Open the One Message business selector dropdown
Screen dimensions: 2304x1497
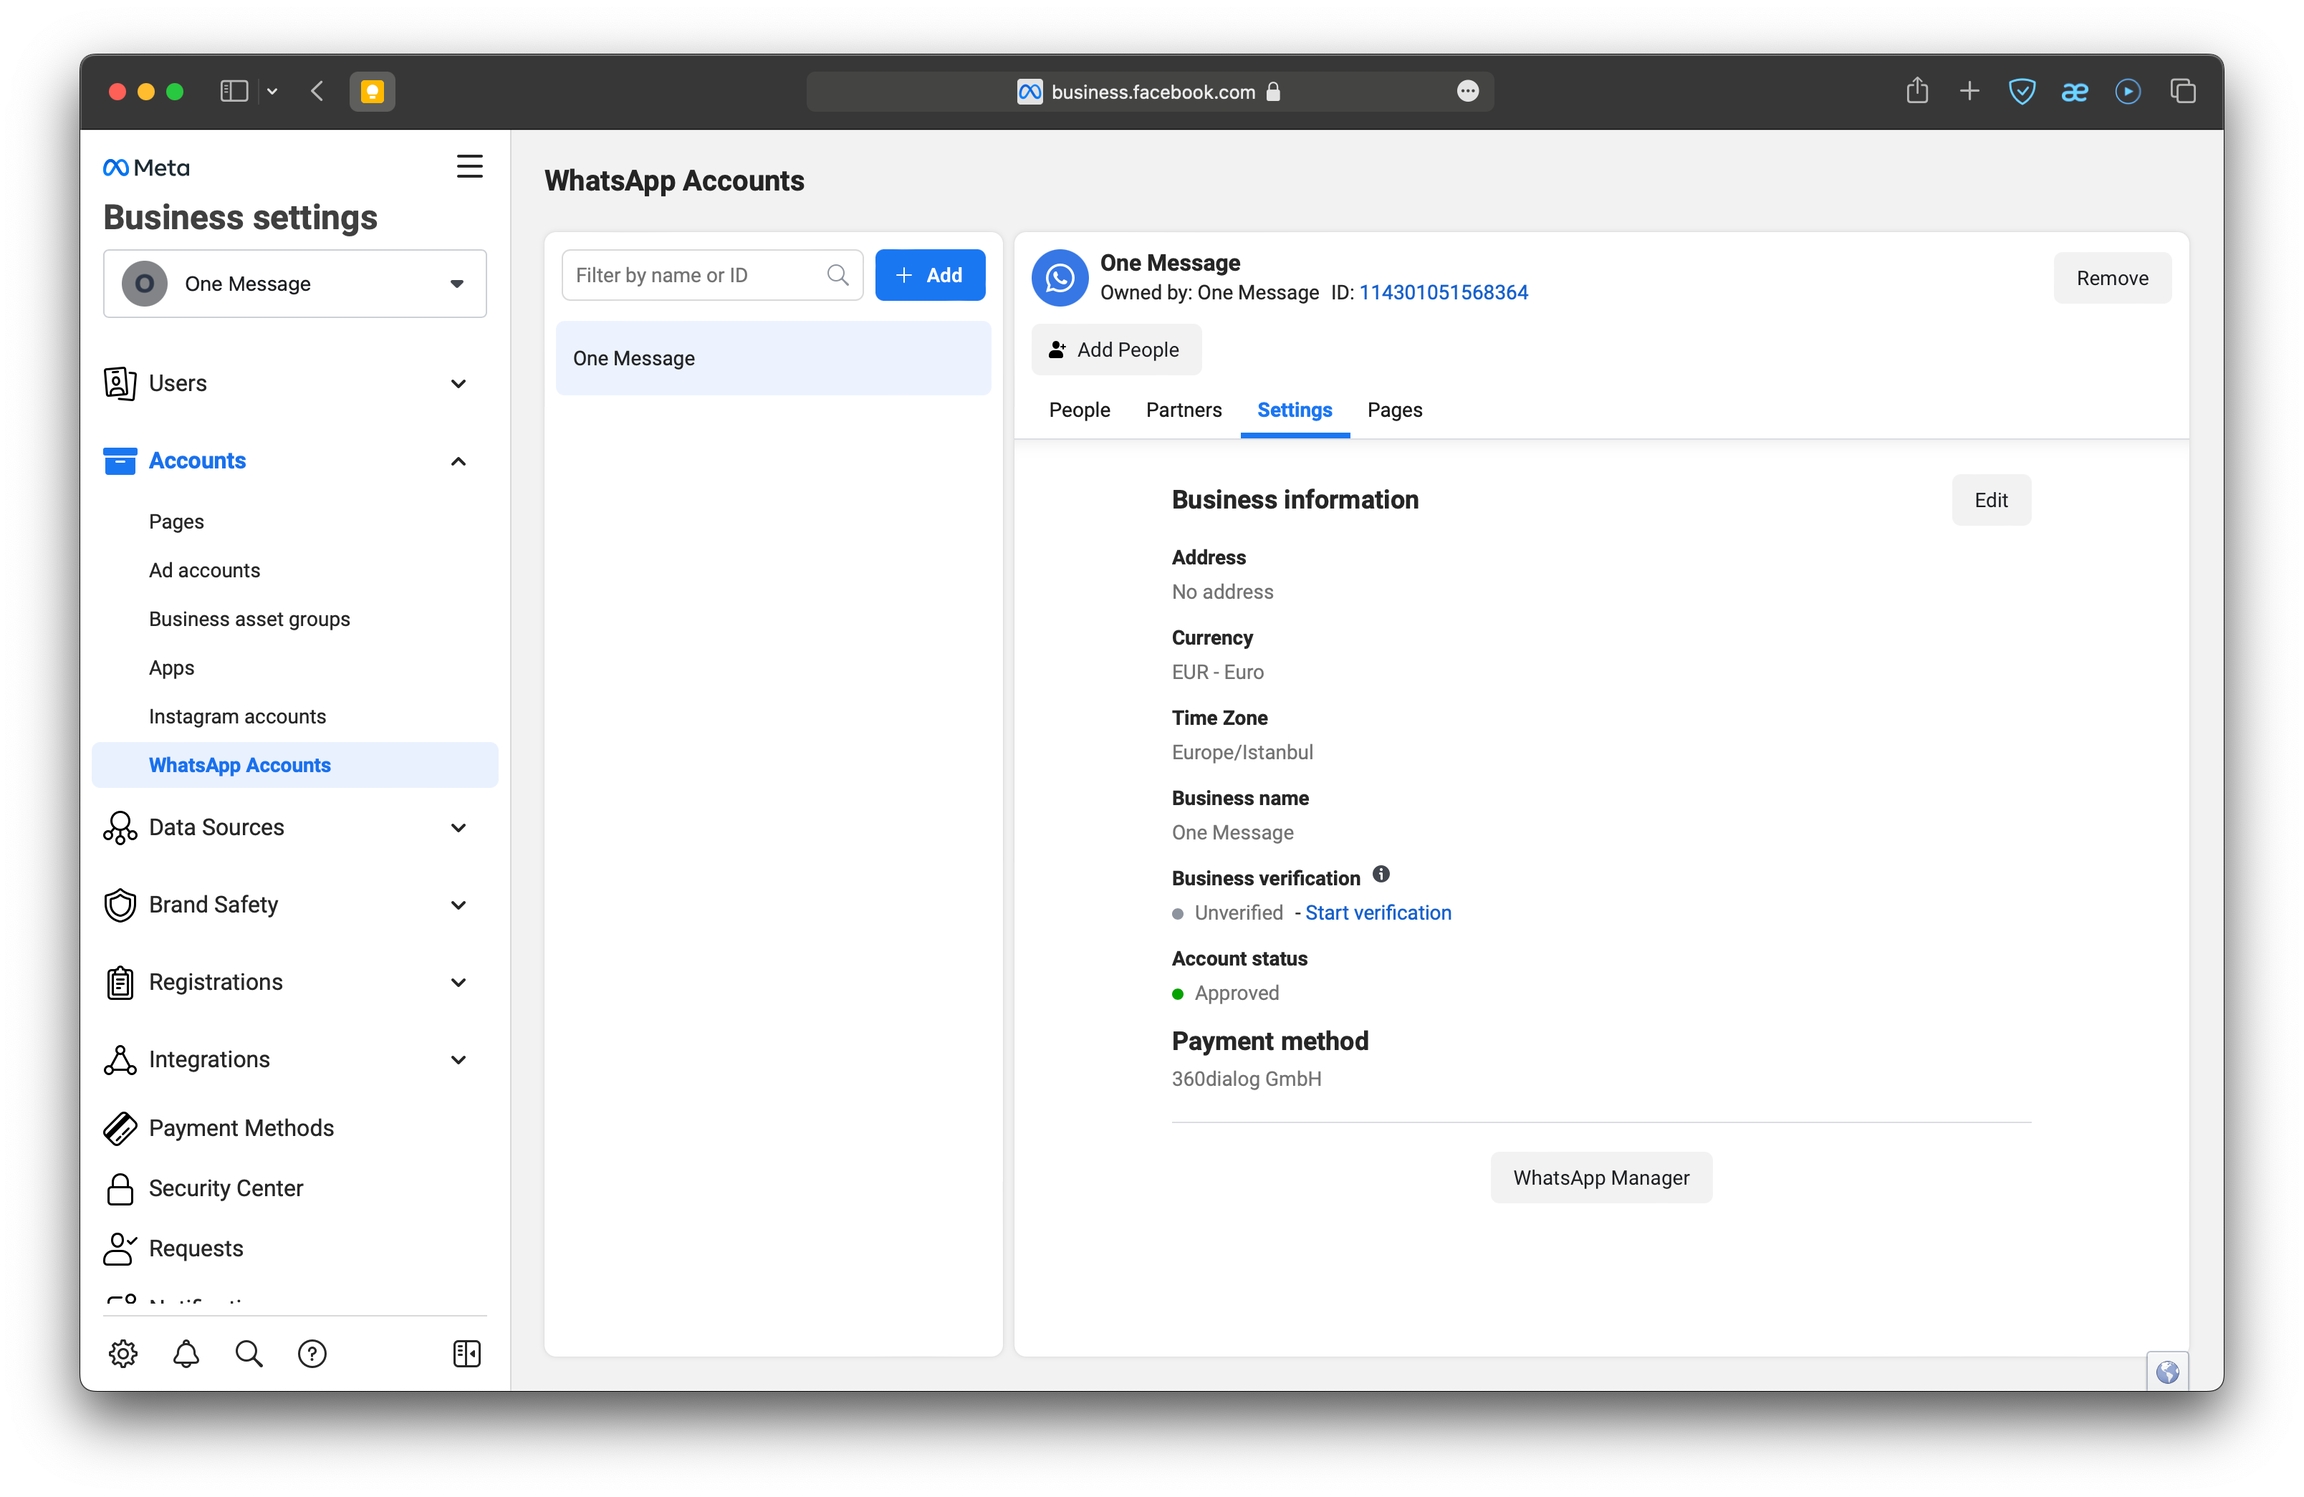coord(295,284)
